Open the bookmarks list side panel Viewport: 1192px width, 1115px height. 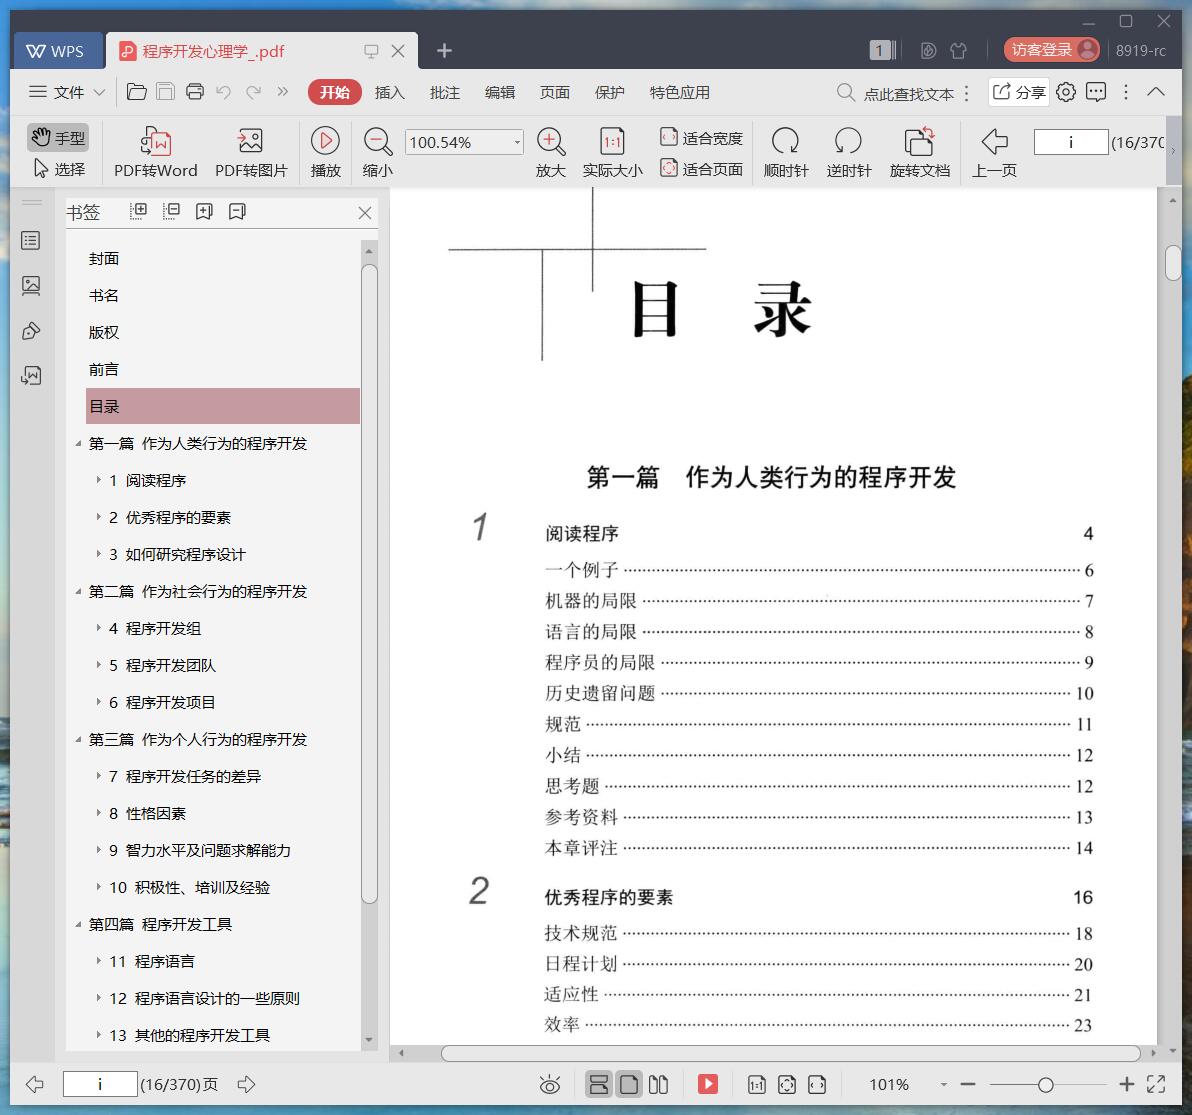(x=31, y=241)
